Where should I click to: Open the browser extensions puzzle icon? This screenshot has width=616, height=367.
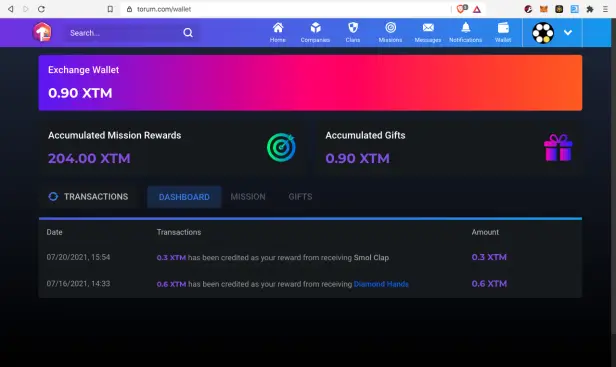[x=590, y=9]
